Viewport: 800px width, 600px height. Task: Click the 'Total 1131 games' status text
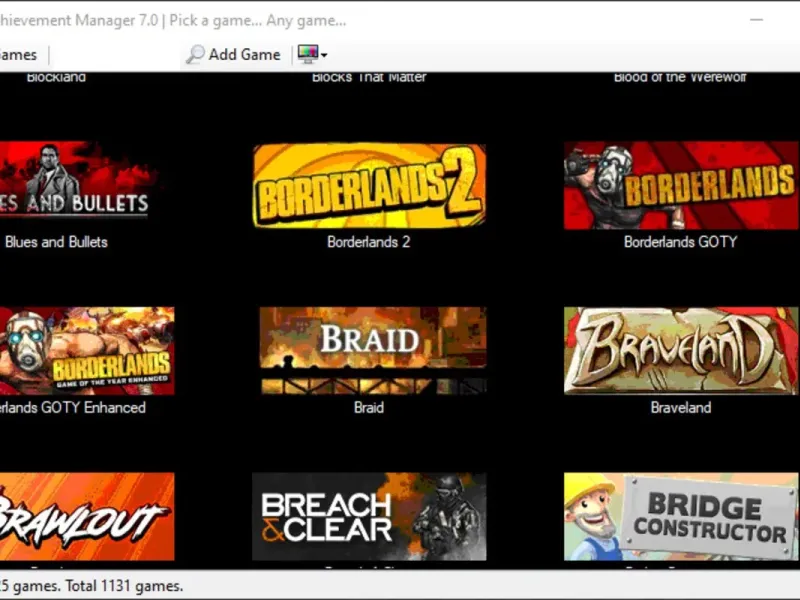click(124, 586)
